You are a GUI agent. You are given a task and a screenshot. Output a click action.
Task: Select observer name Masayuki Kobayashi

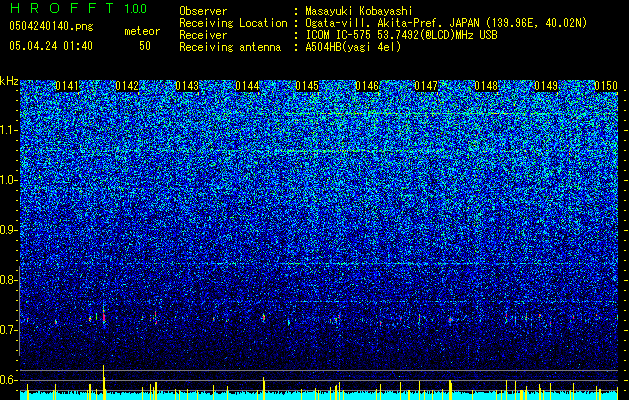pos(359,12)
